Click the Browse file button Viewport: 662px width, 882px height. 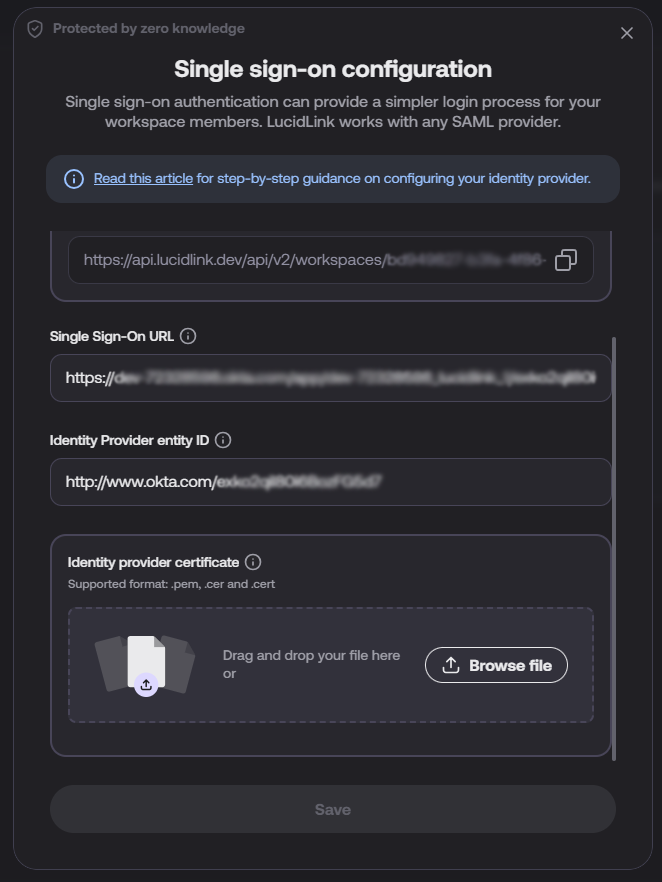coord(496,665)
